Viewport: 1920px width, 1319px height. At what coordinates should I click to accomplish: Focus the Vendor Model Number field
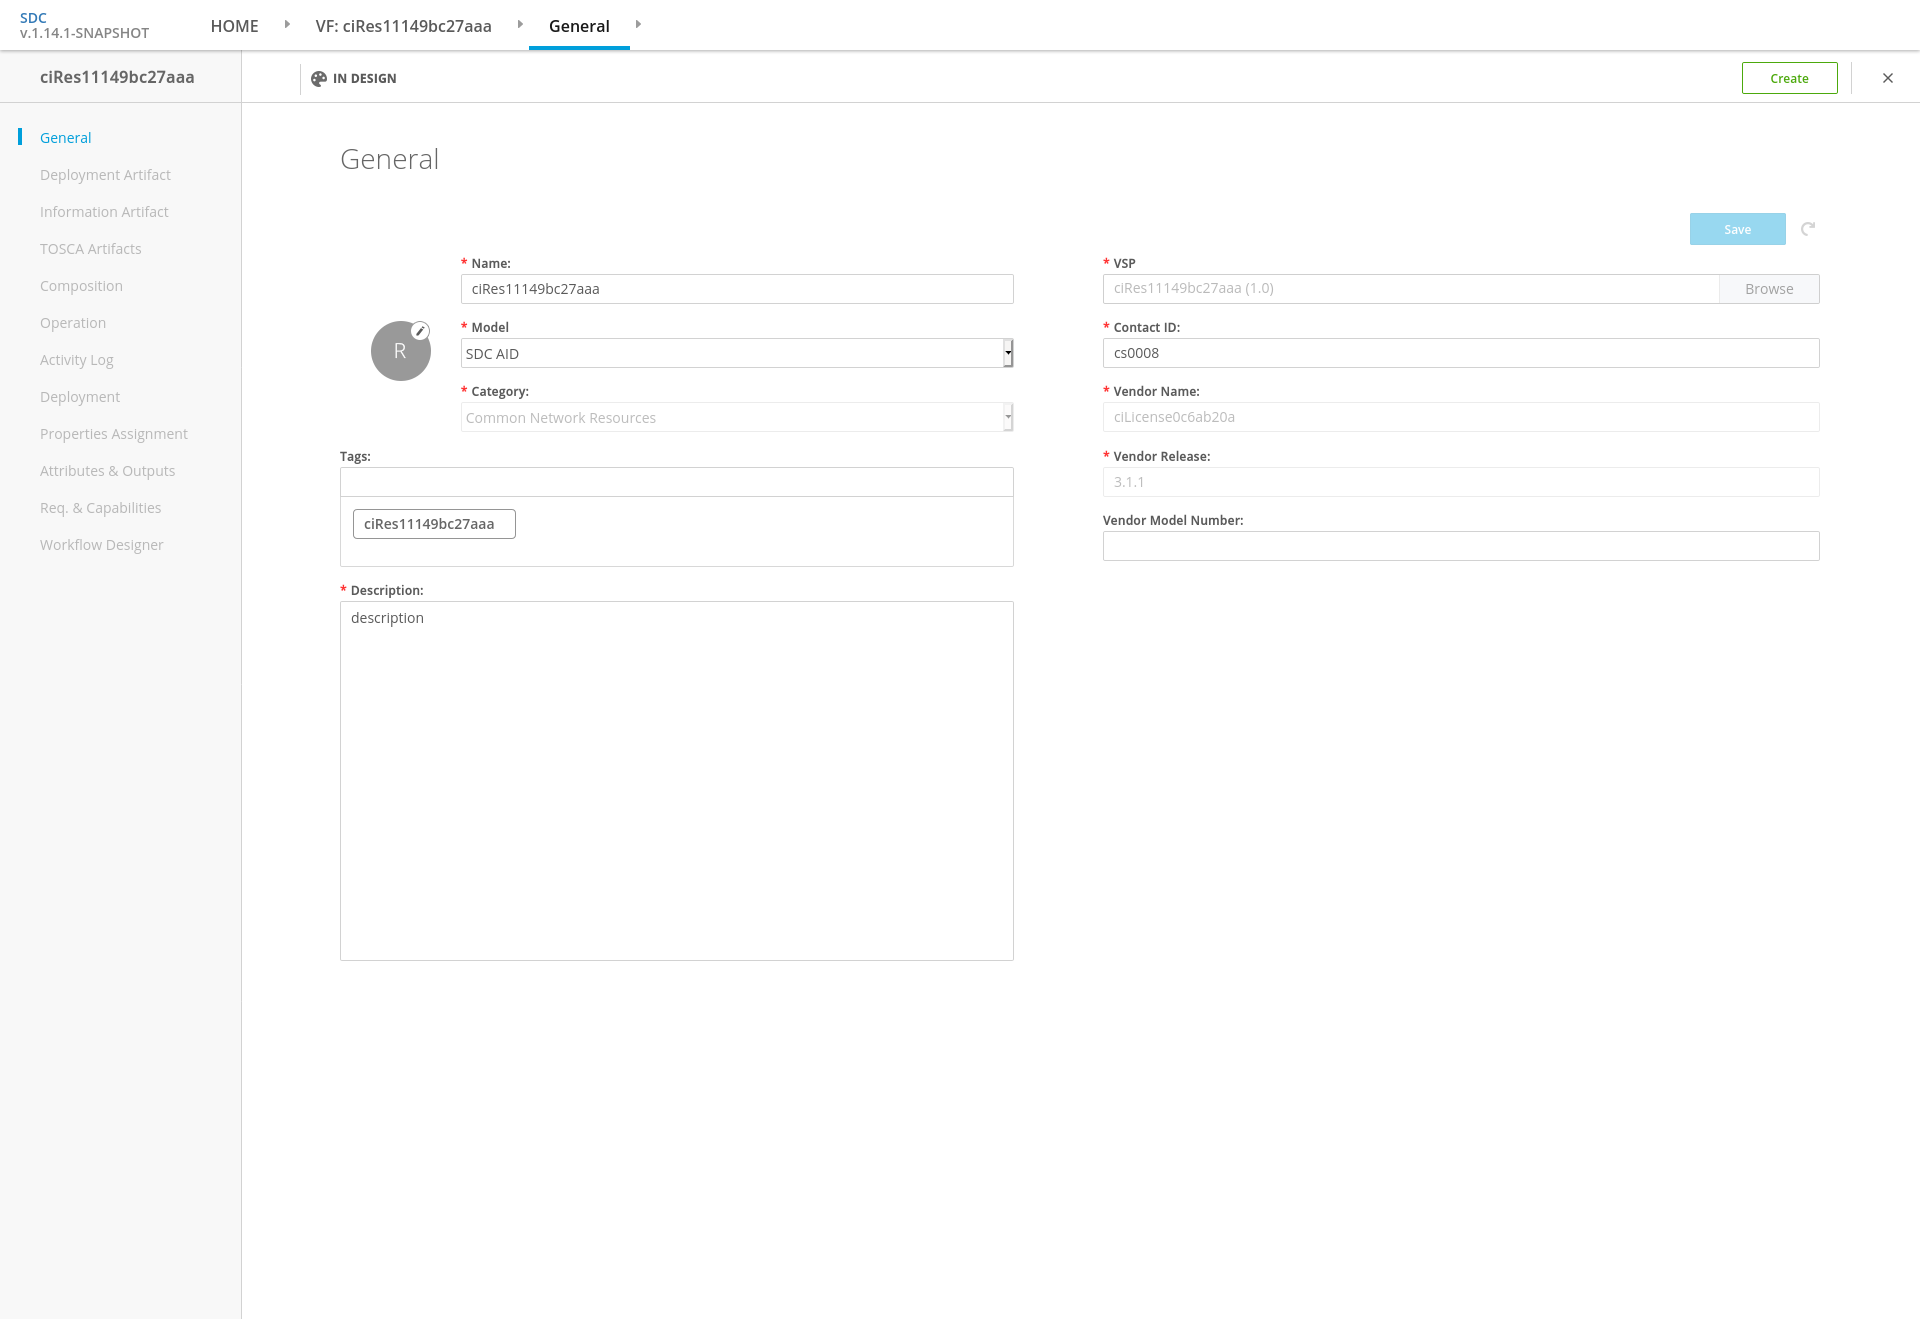1460,546
